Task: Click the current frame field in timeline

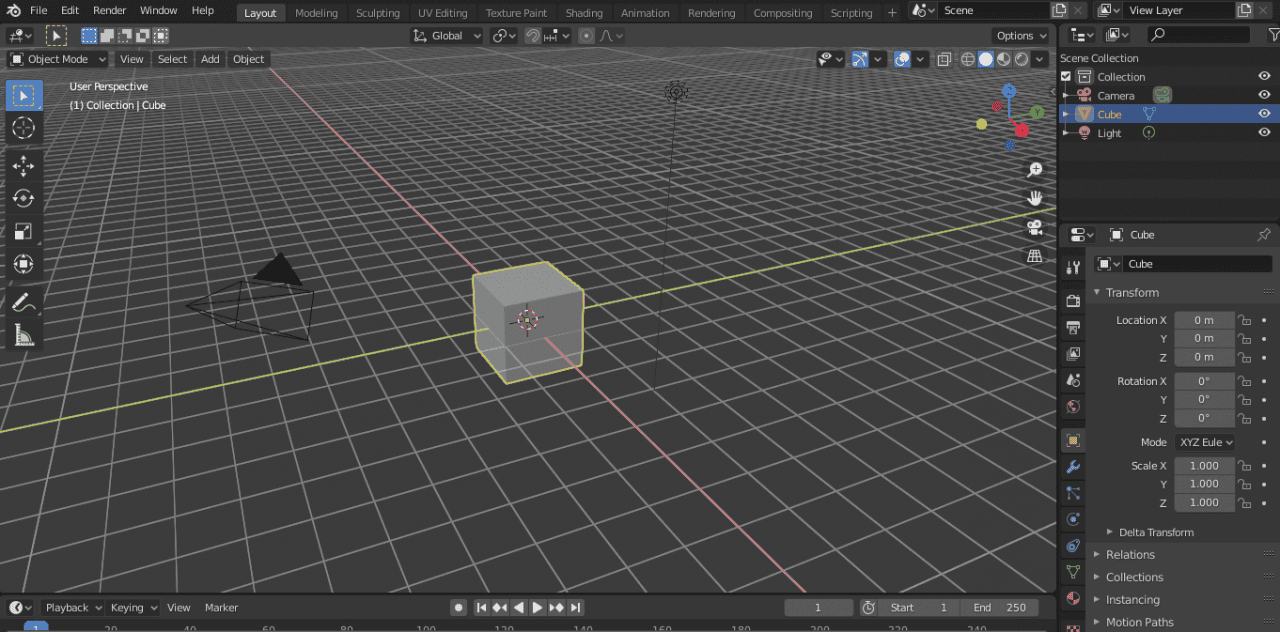Action: pyautogui.click(x=819, y=607)
